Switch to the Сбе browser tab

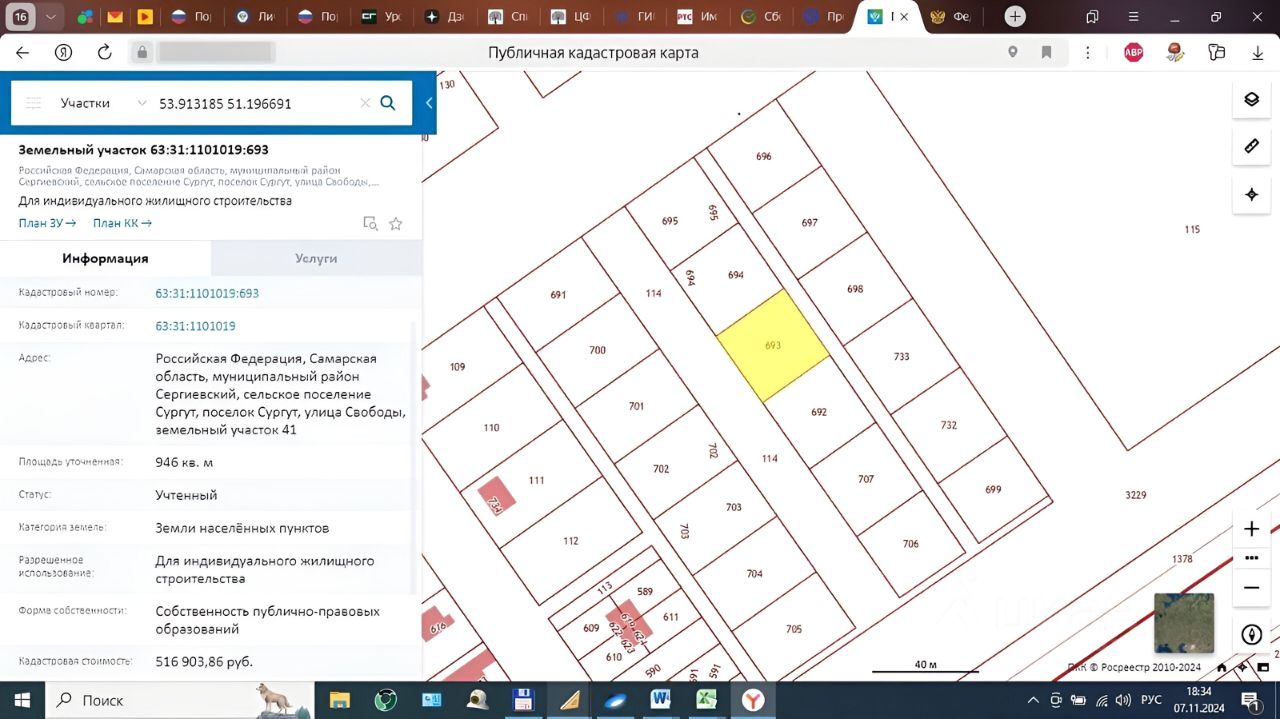[x=763, y=17]
